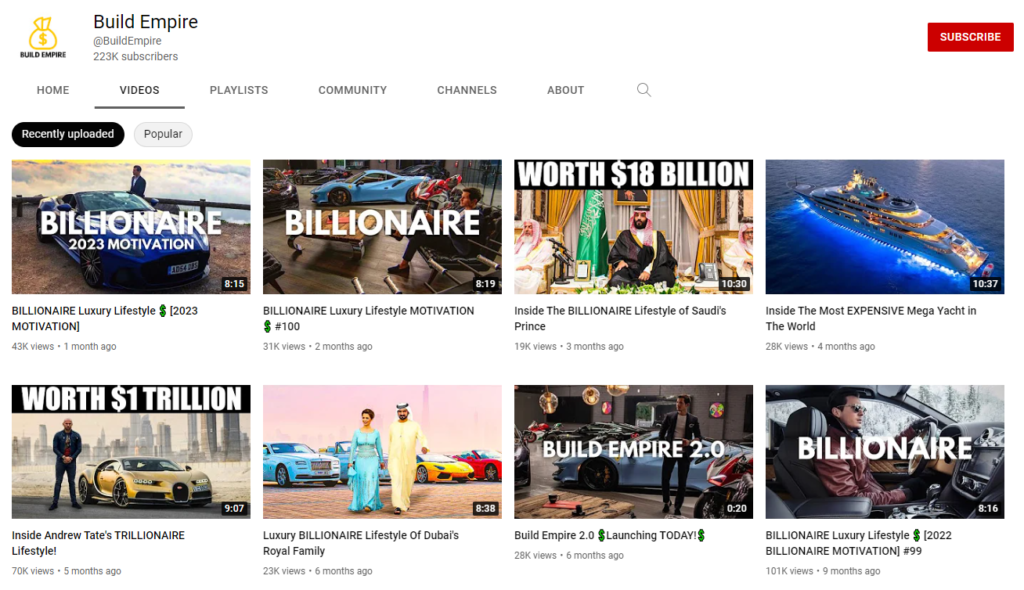Screen dimensions: 1024x590
Task: Click the Dubai Royal Family video thumbnail
Action: (x=382, y=451)
